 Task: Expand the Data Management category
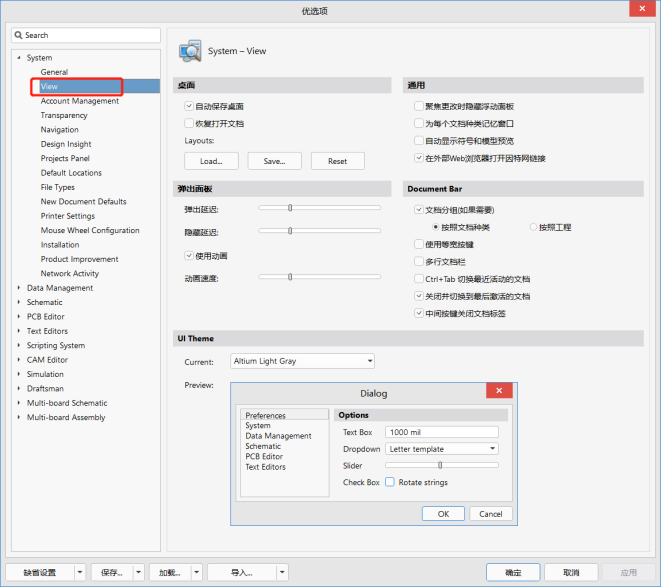click(18, 288)
